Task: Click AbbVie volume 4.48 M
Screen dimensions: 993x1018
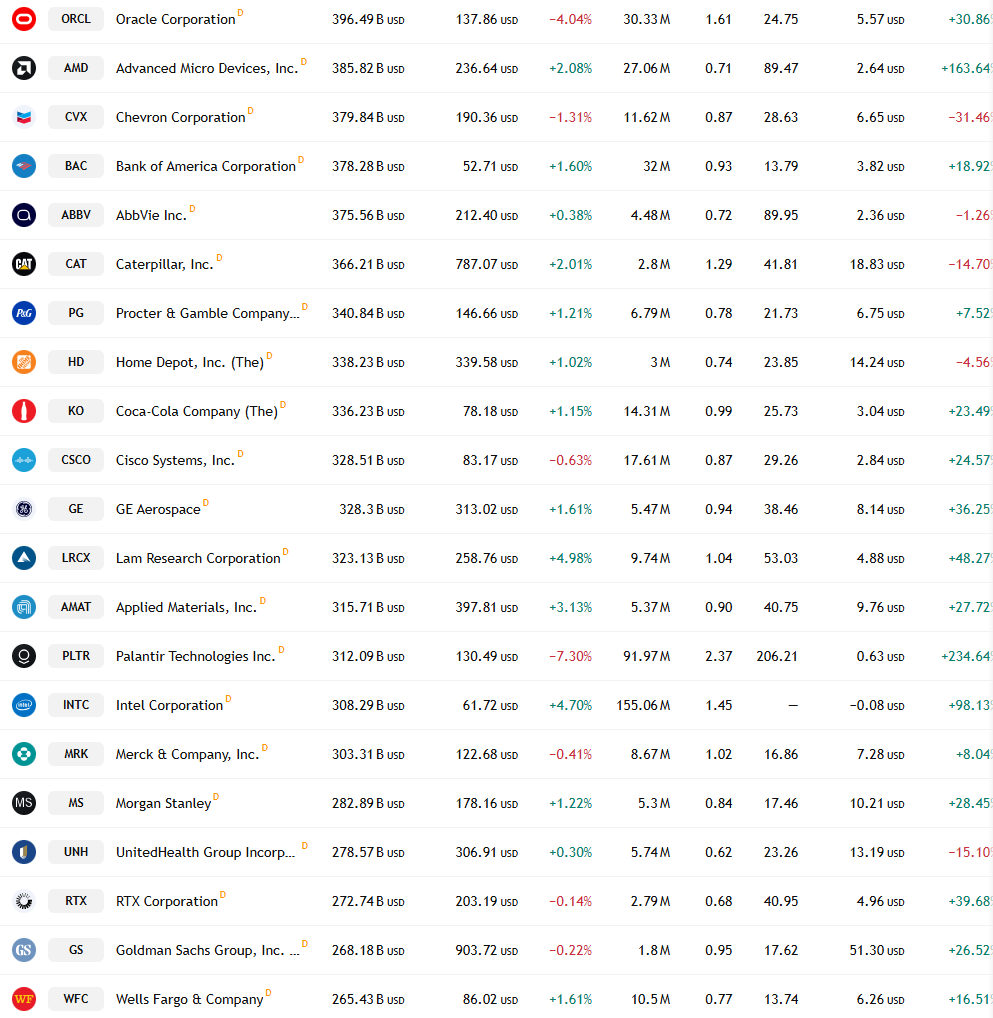Action: click(x=650, y=215)
